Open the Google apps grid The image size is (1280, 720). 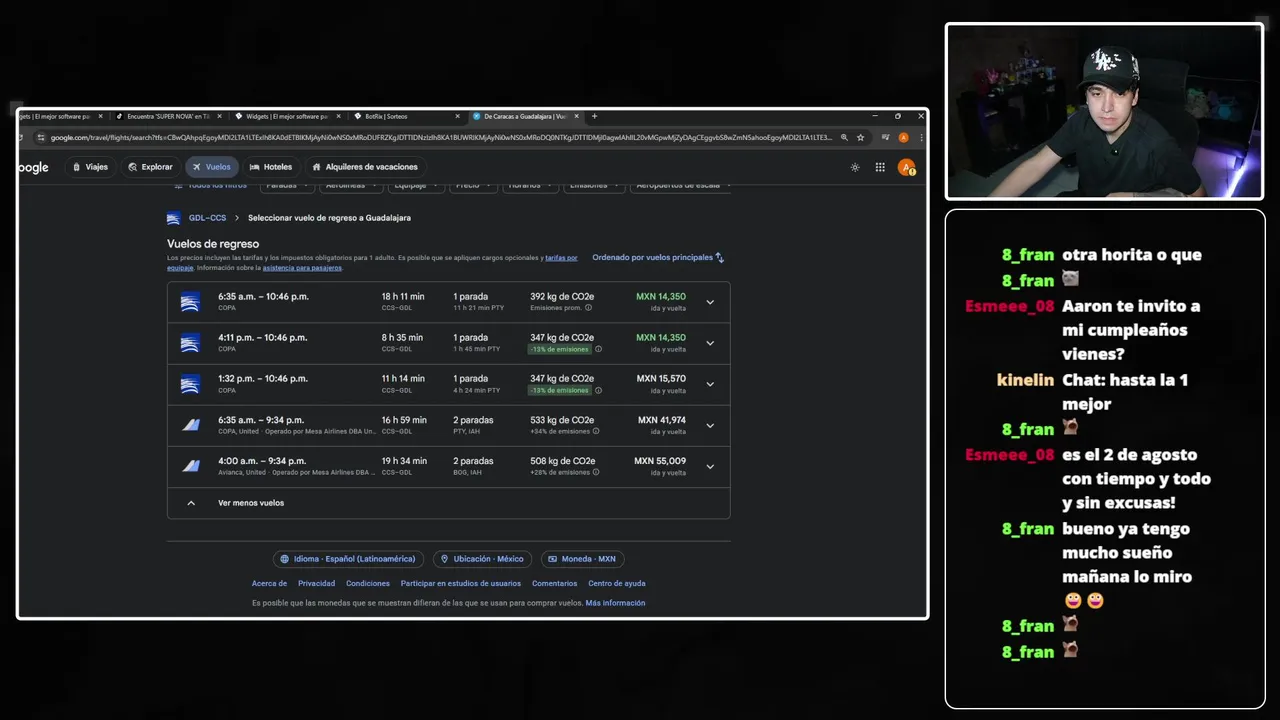[880, 167]
